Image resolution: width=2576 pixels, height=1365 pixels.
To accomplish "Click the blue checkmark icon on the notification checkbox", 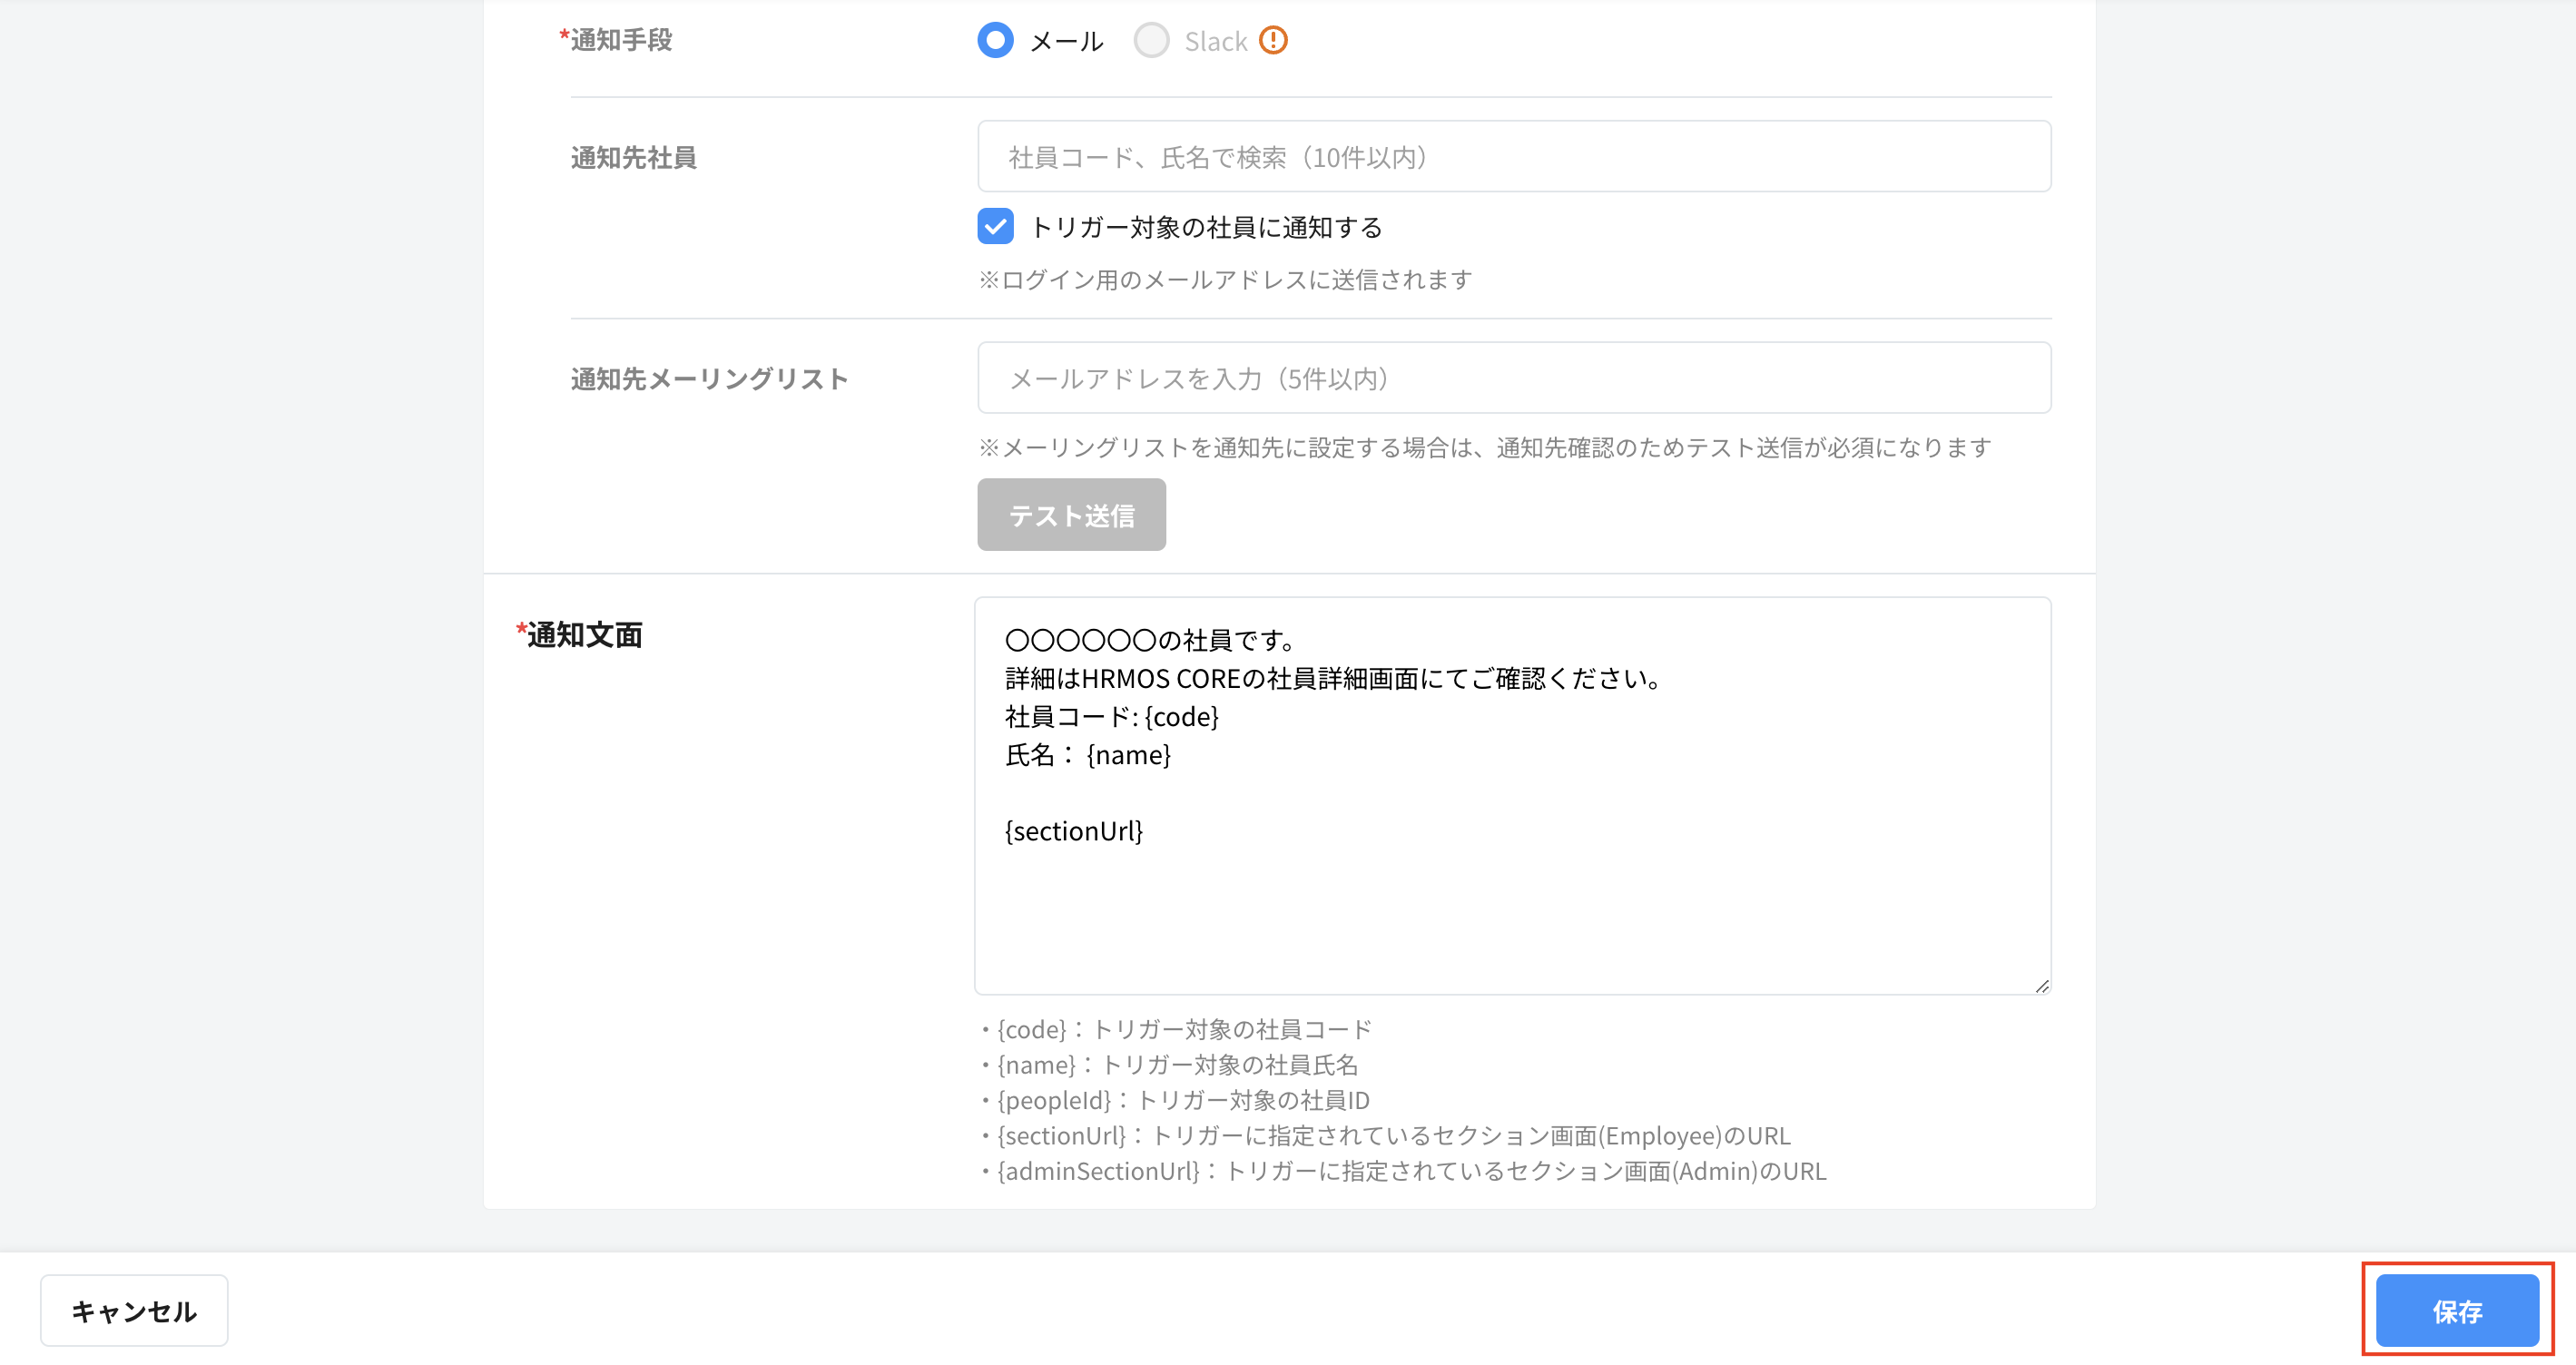I will (995, 227).
